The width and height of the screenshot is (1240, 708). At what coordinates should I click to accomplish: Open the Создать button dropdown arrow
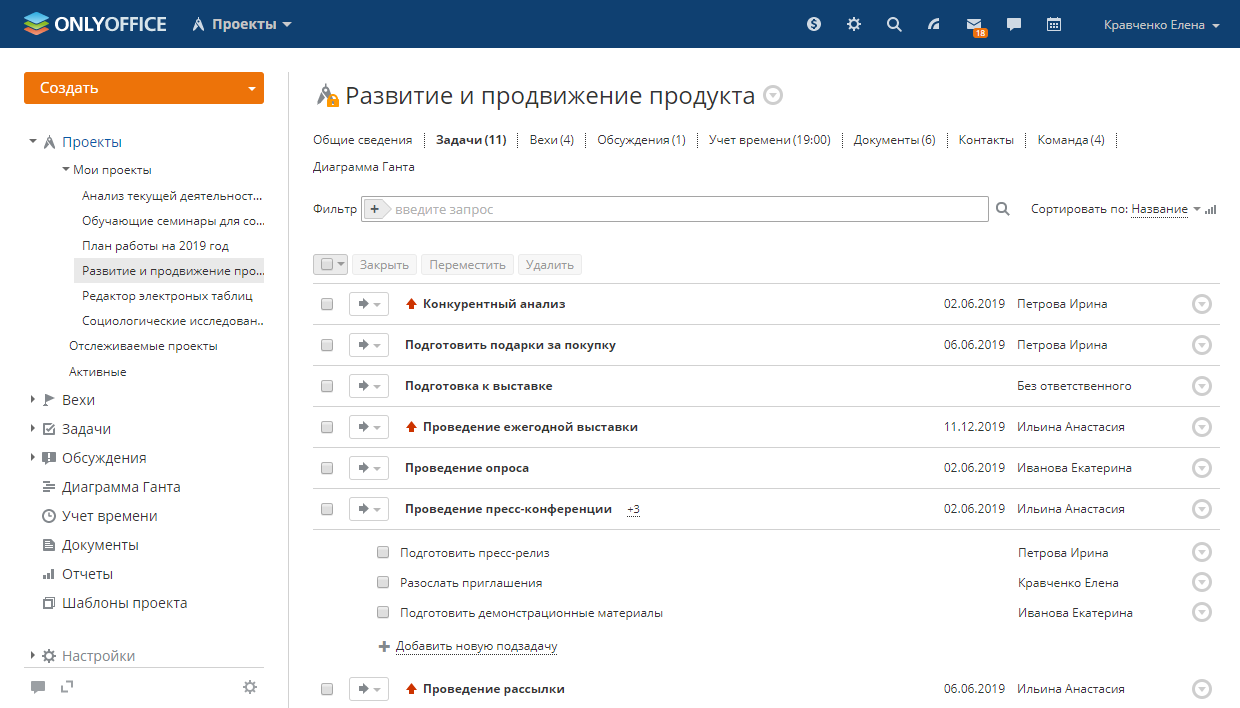coord(251,88)
